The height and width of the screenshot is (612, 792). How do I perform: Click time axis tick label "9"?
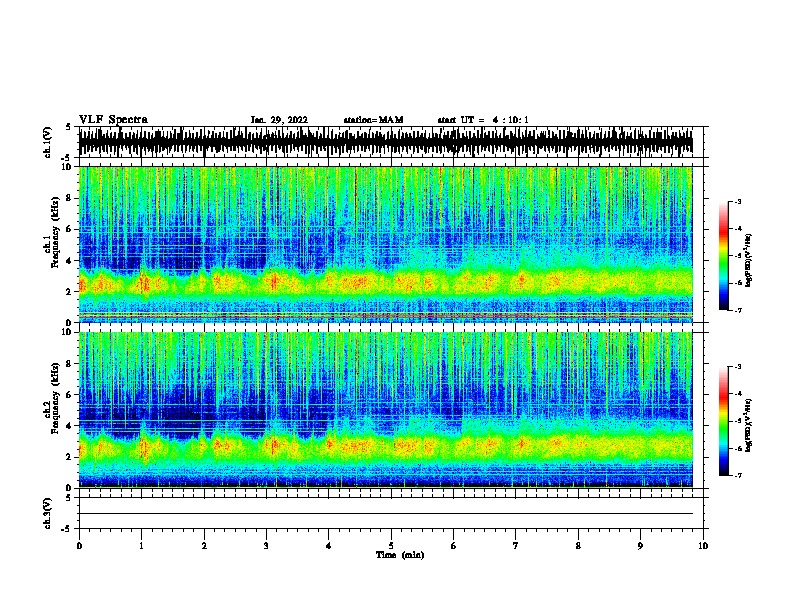[x=640, y=546]
